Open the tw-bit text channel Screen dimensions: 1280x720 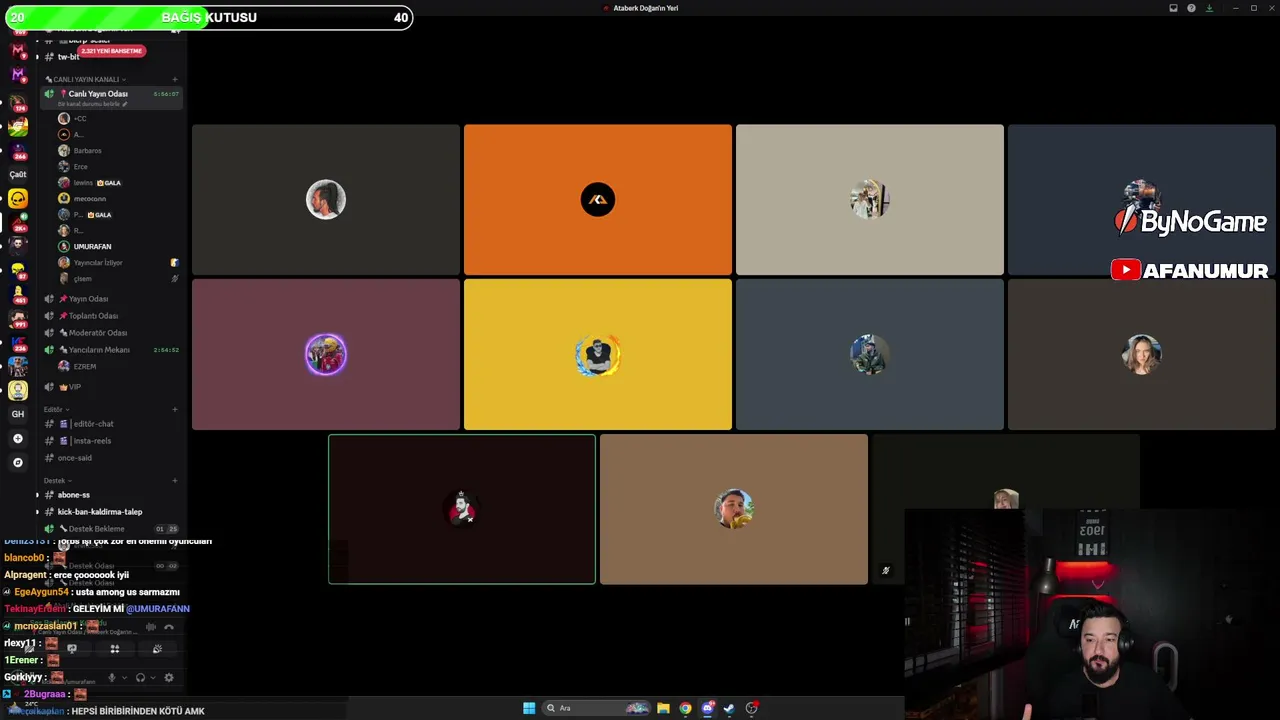tap(68, 57)
